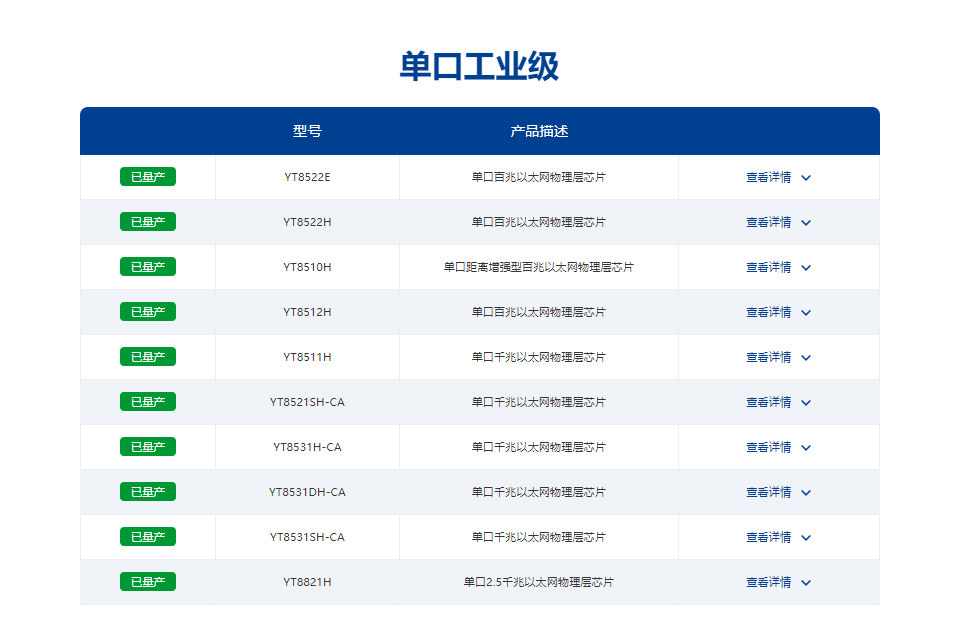
Task: Click the 已量产 badge in YT8512H row
Action: coord(148,312)
